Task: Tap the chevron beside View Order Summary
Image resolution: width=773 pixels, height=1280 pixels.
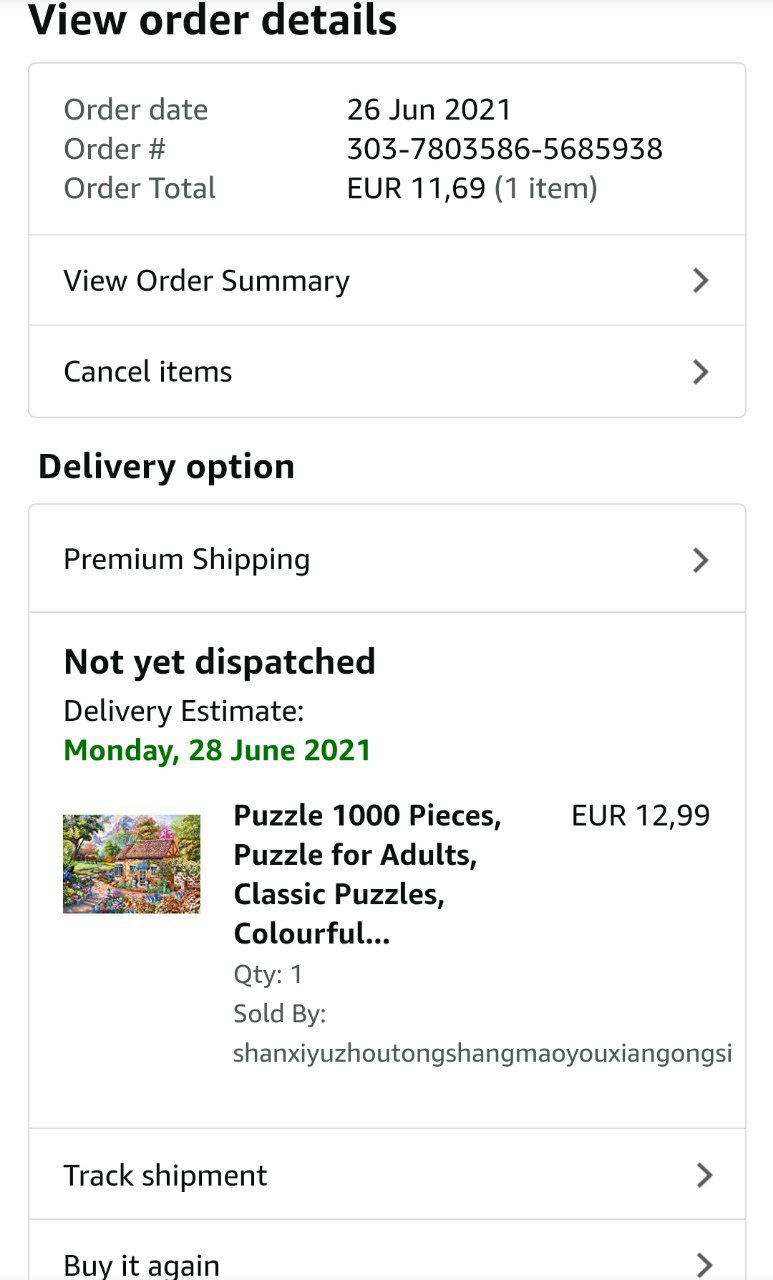Action: point(701,281)
